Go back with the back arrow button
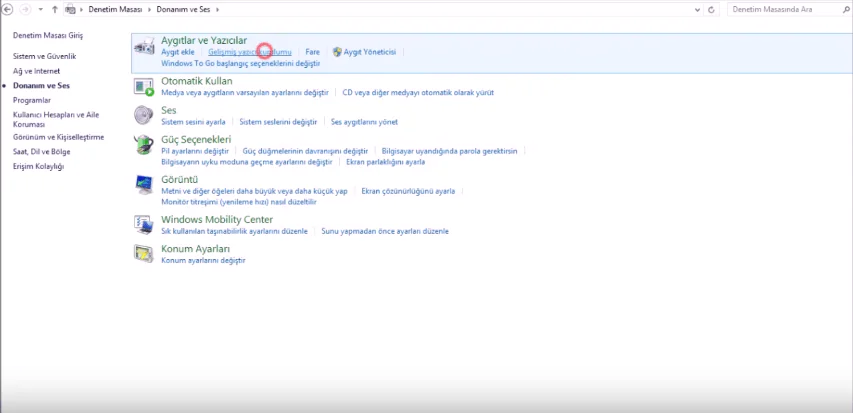The image size is (853, 413). coord(8,9)
